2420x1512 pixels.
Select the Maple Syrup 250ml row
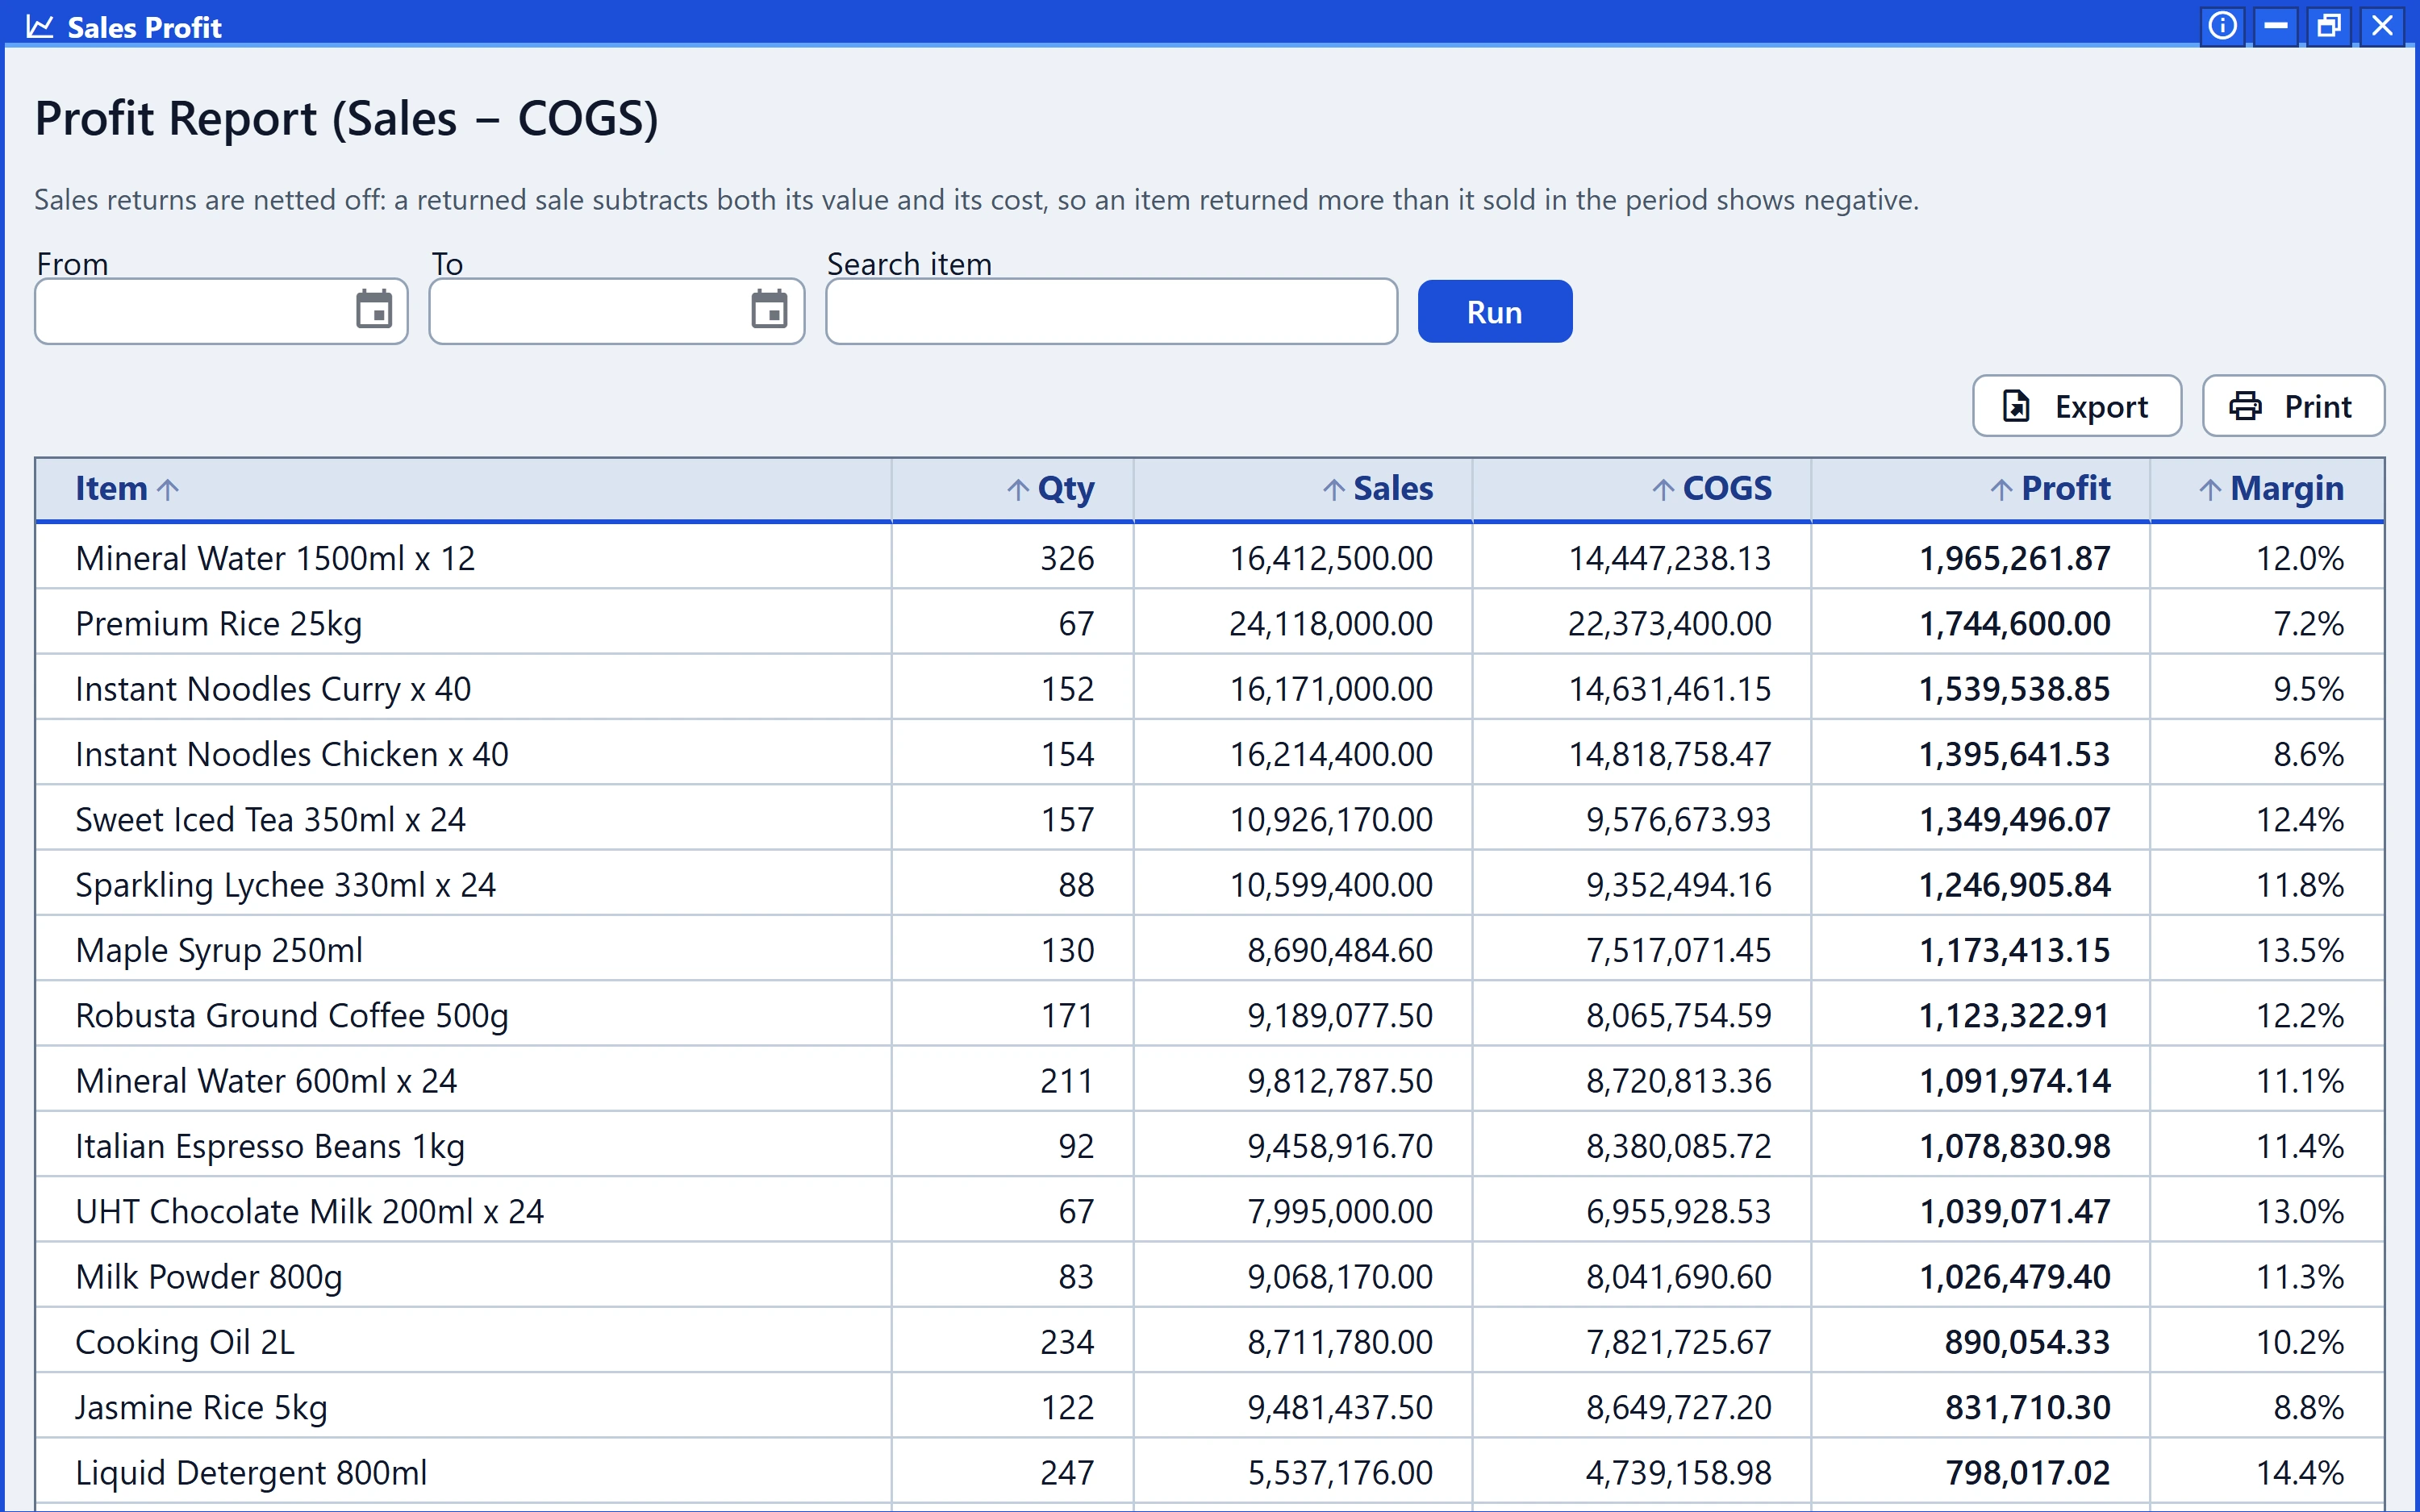click(x=1210, y=950)
